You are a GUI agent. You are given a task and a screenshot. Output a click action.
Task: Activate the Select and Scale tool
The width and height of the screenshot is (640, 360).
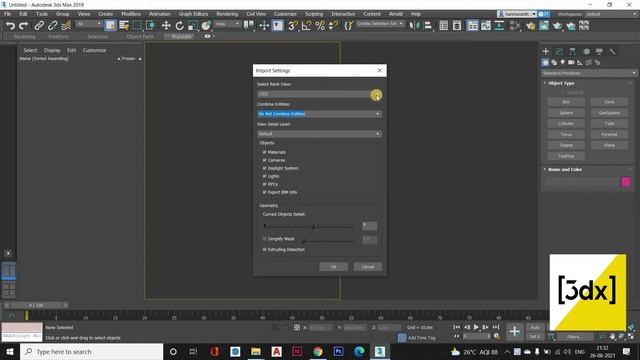[193, 26]
